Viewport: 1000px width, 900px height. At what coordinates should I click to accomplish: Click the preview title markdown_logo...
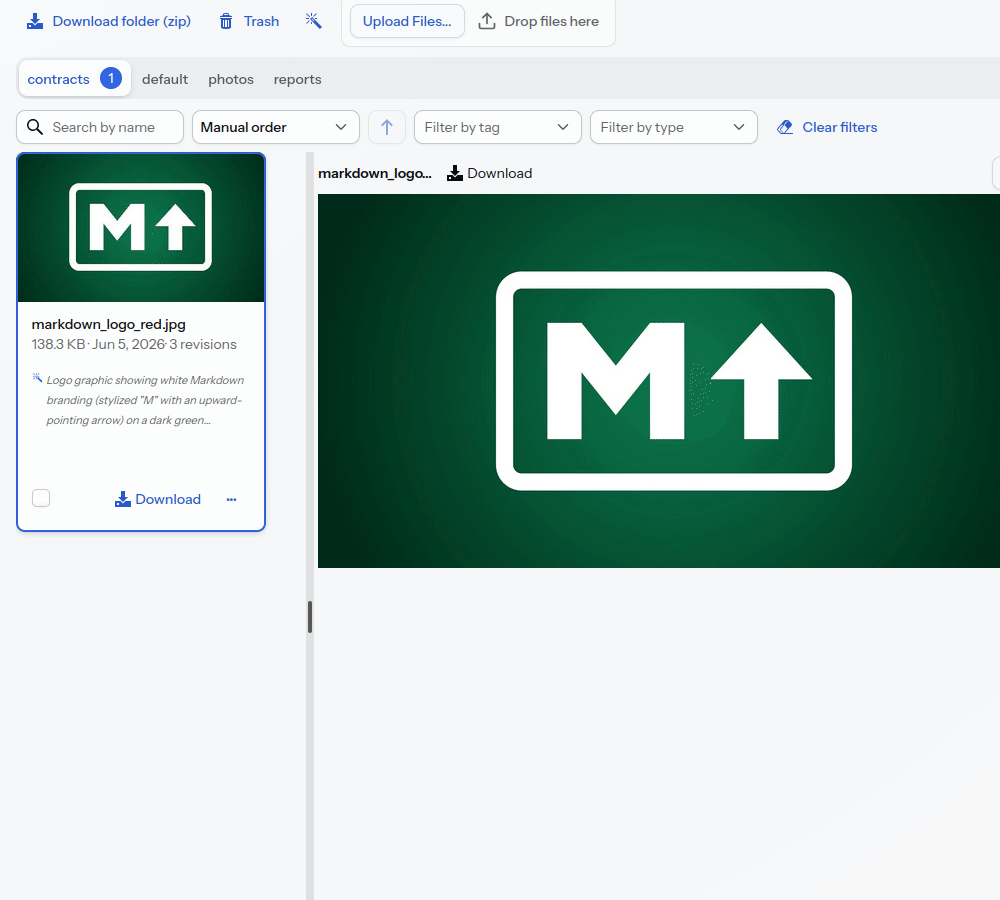point(375,173)
